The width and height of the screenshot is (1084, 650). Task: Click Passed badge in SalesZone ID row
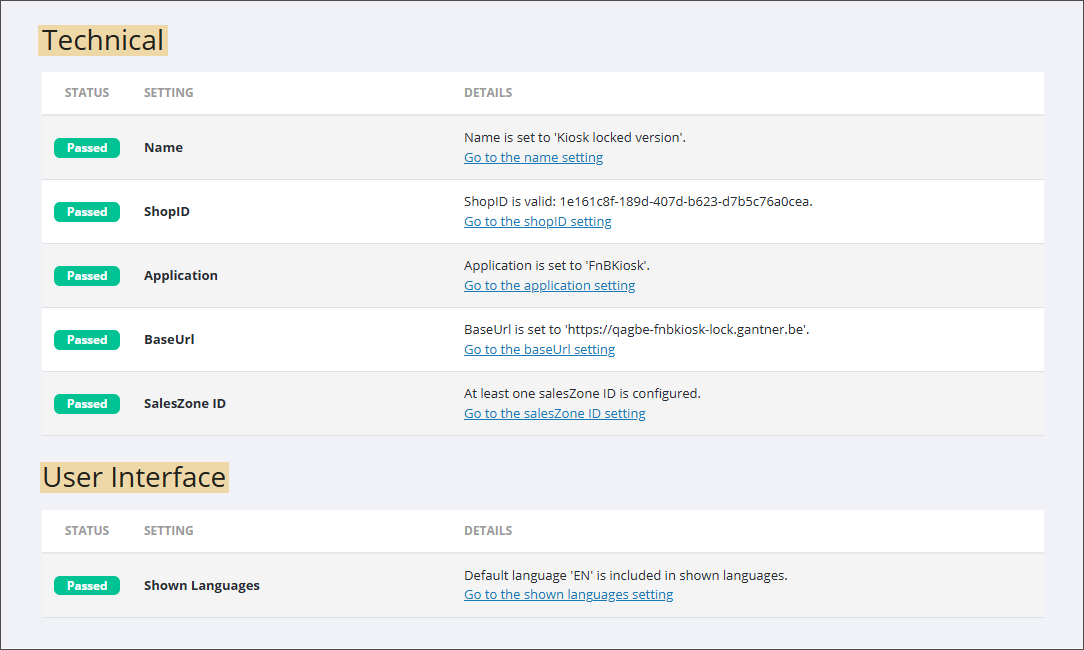click(87, 404)
